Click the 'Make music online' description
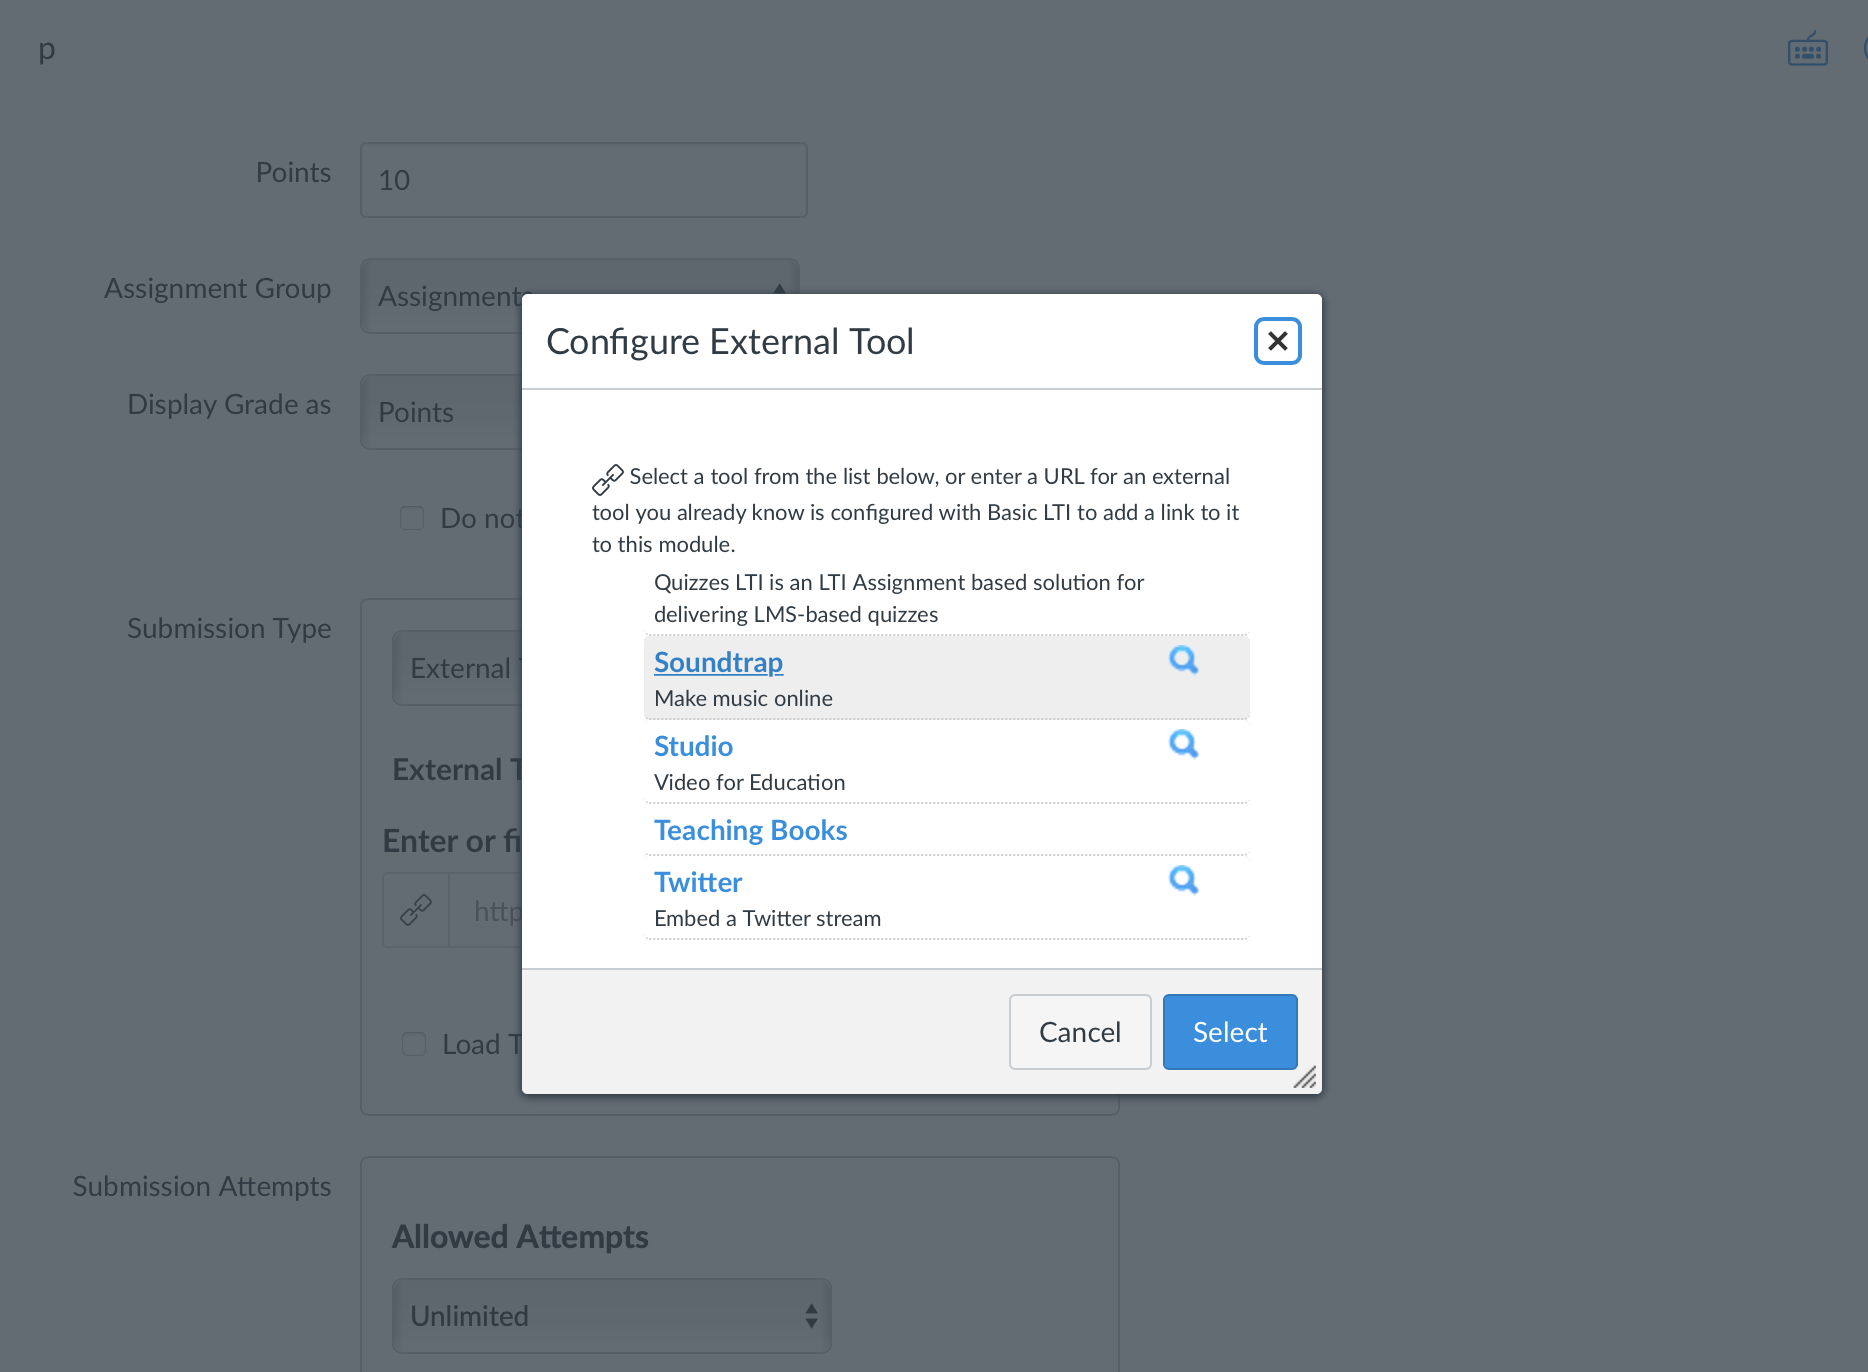Viewport: 1868px width, 1372px height. [743, 698]
